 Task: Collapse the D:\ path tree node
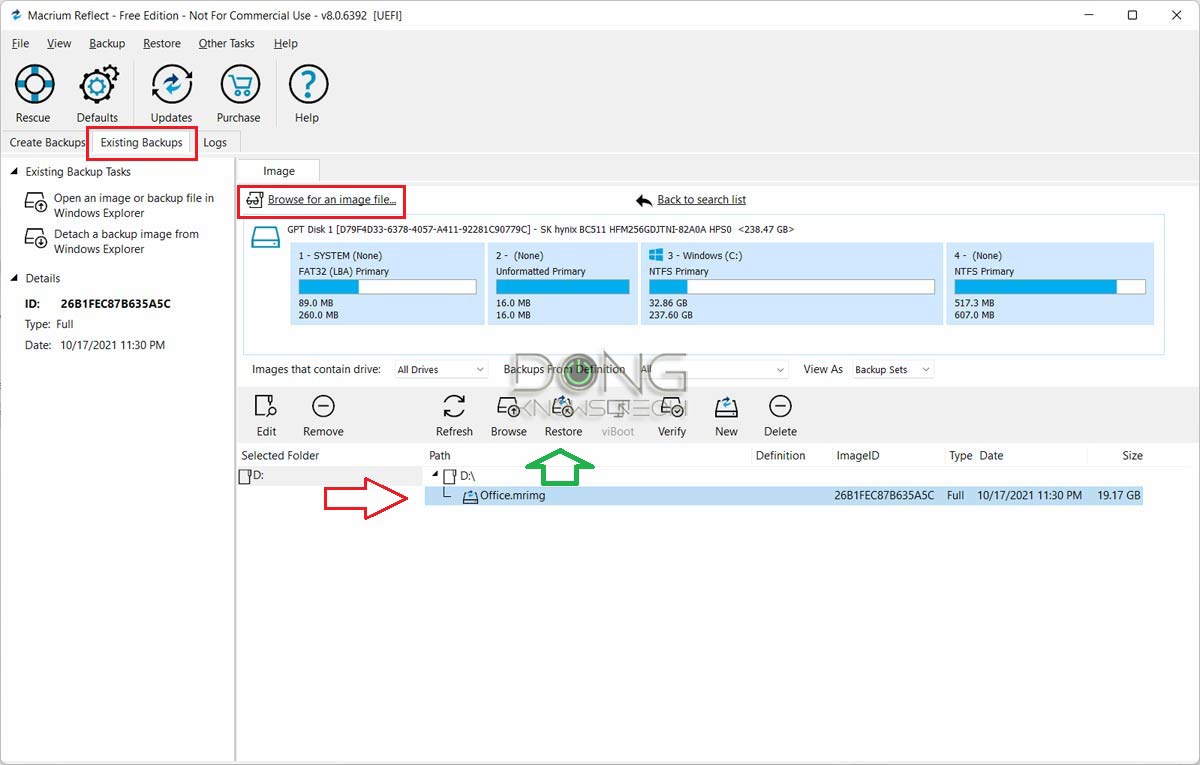click(x=435, y=476)
